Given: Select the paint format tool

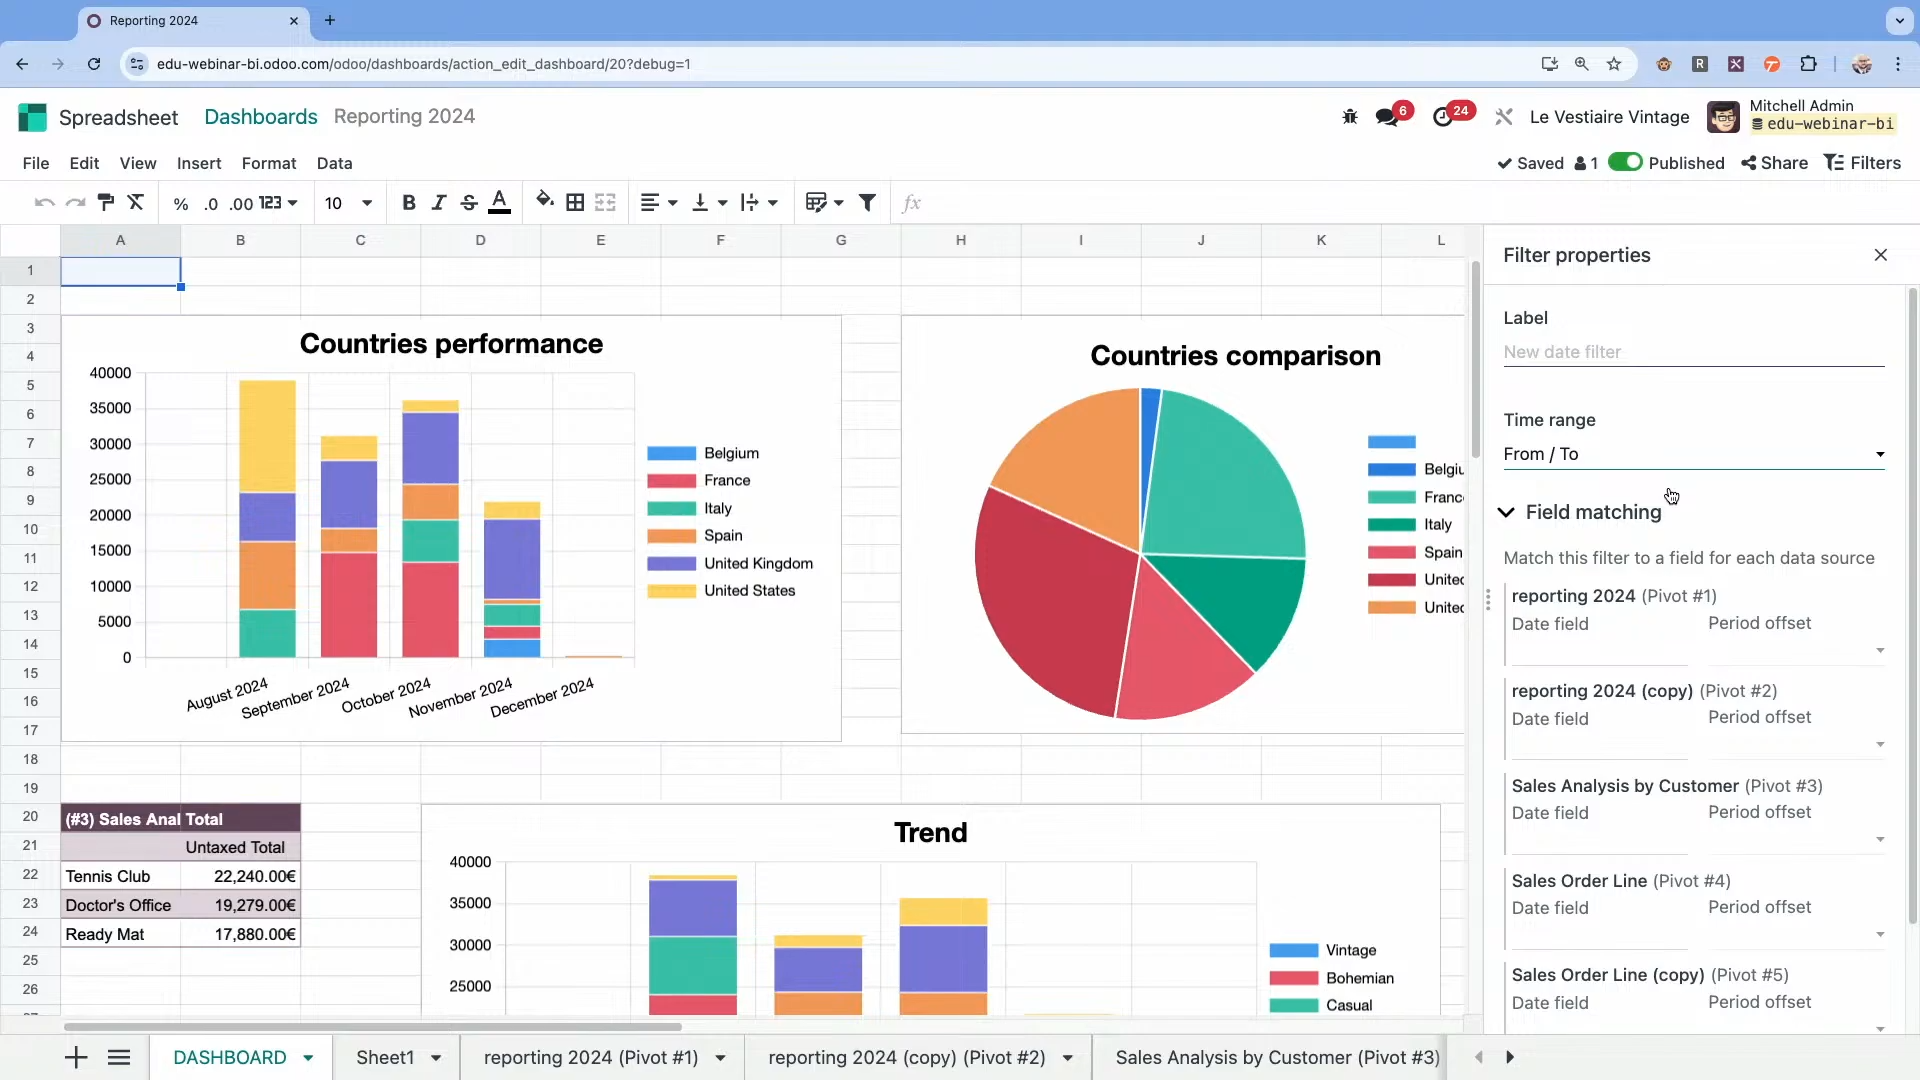Looking at the screenshot, I should point(106,202).
